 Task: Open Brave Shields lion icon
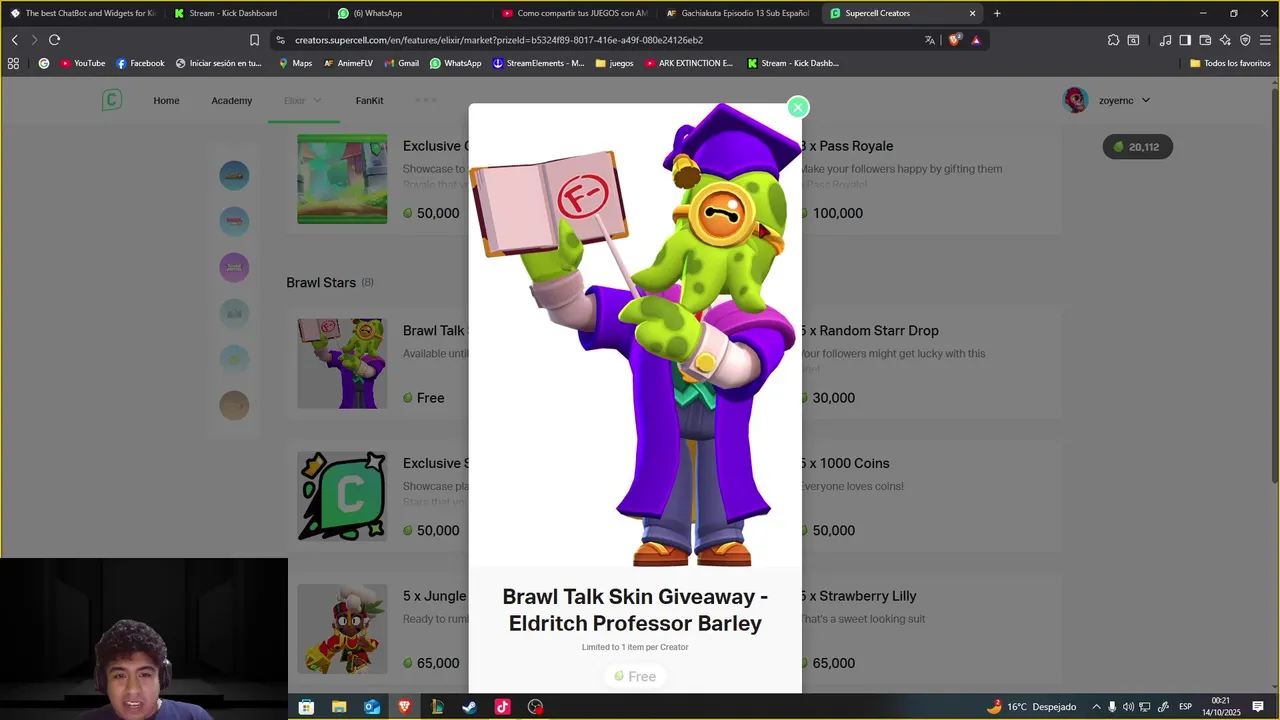[x=954, y=40]
